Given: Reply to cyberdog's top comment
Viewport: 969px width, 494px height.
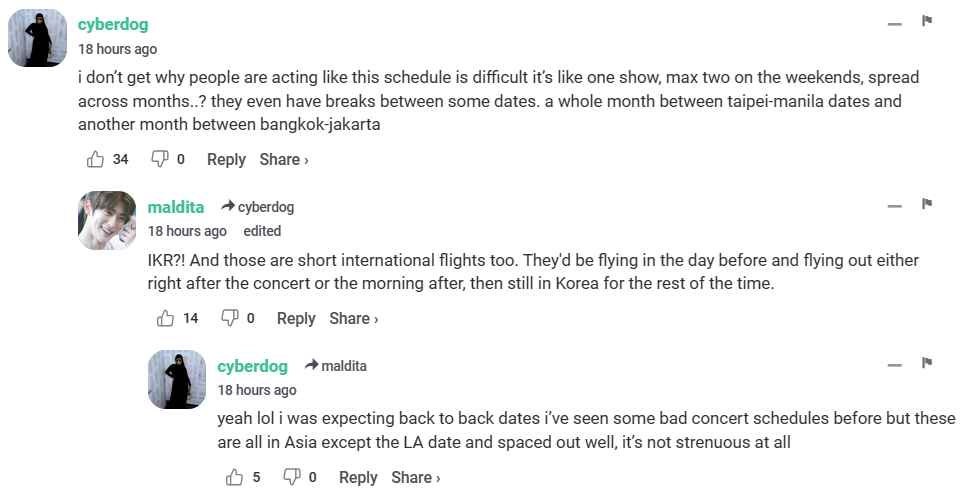Looking at the screenshot, I should 226,159.
